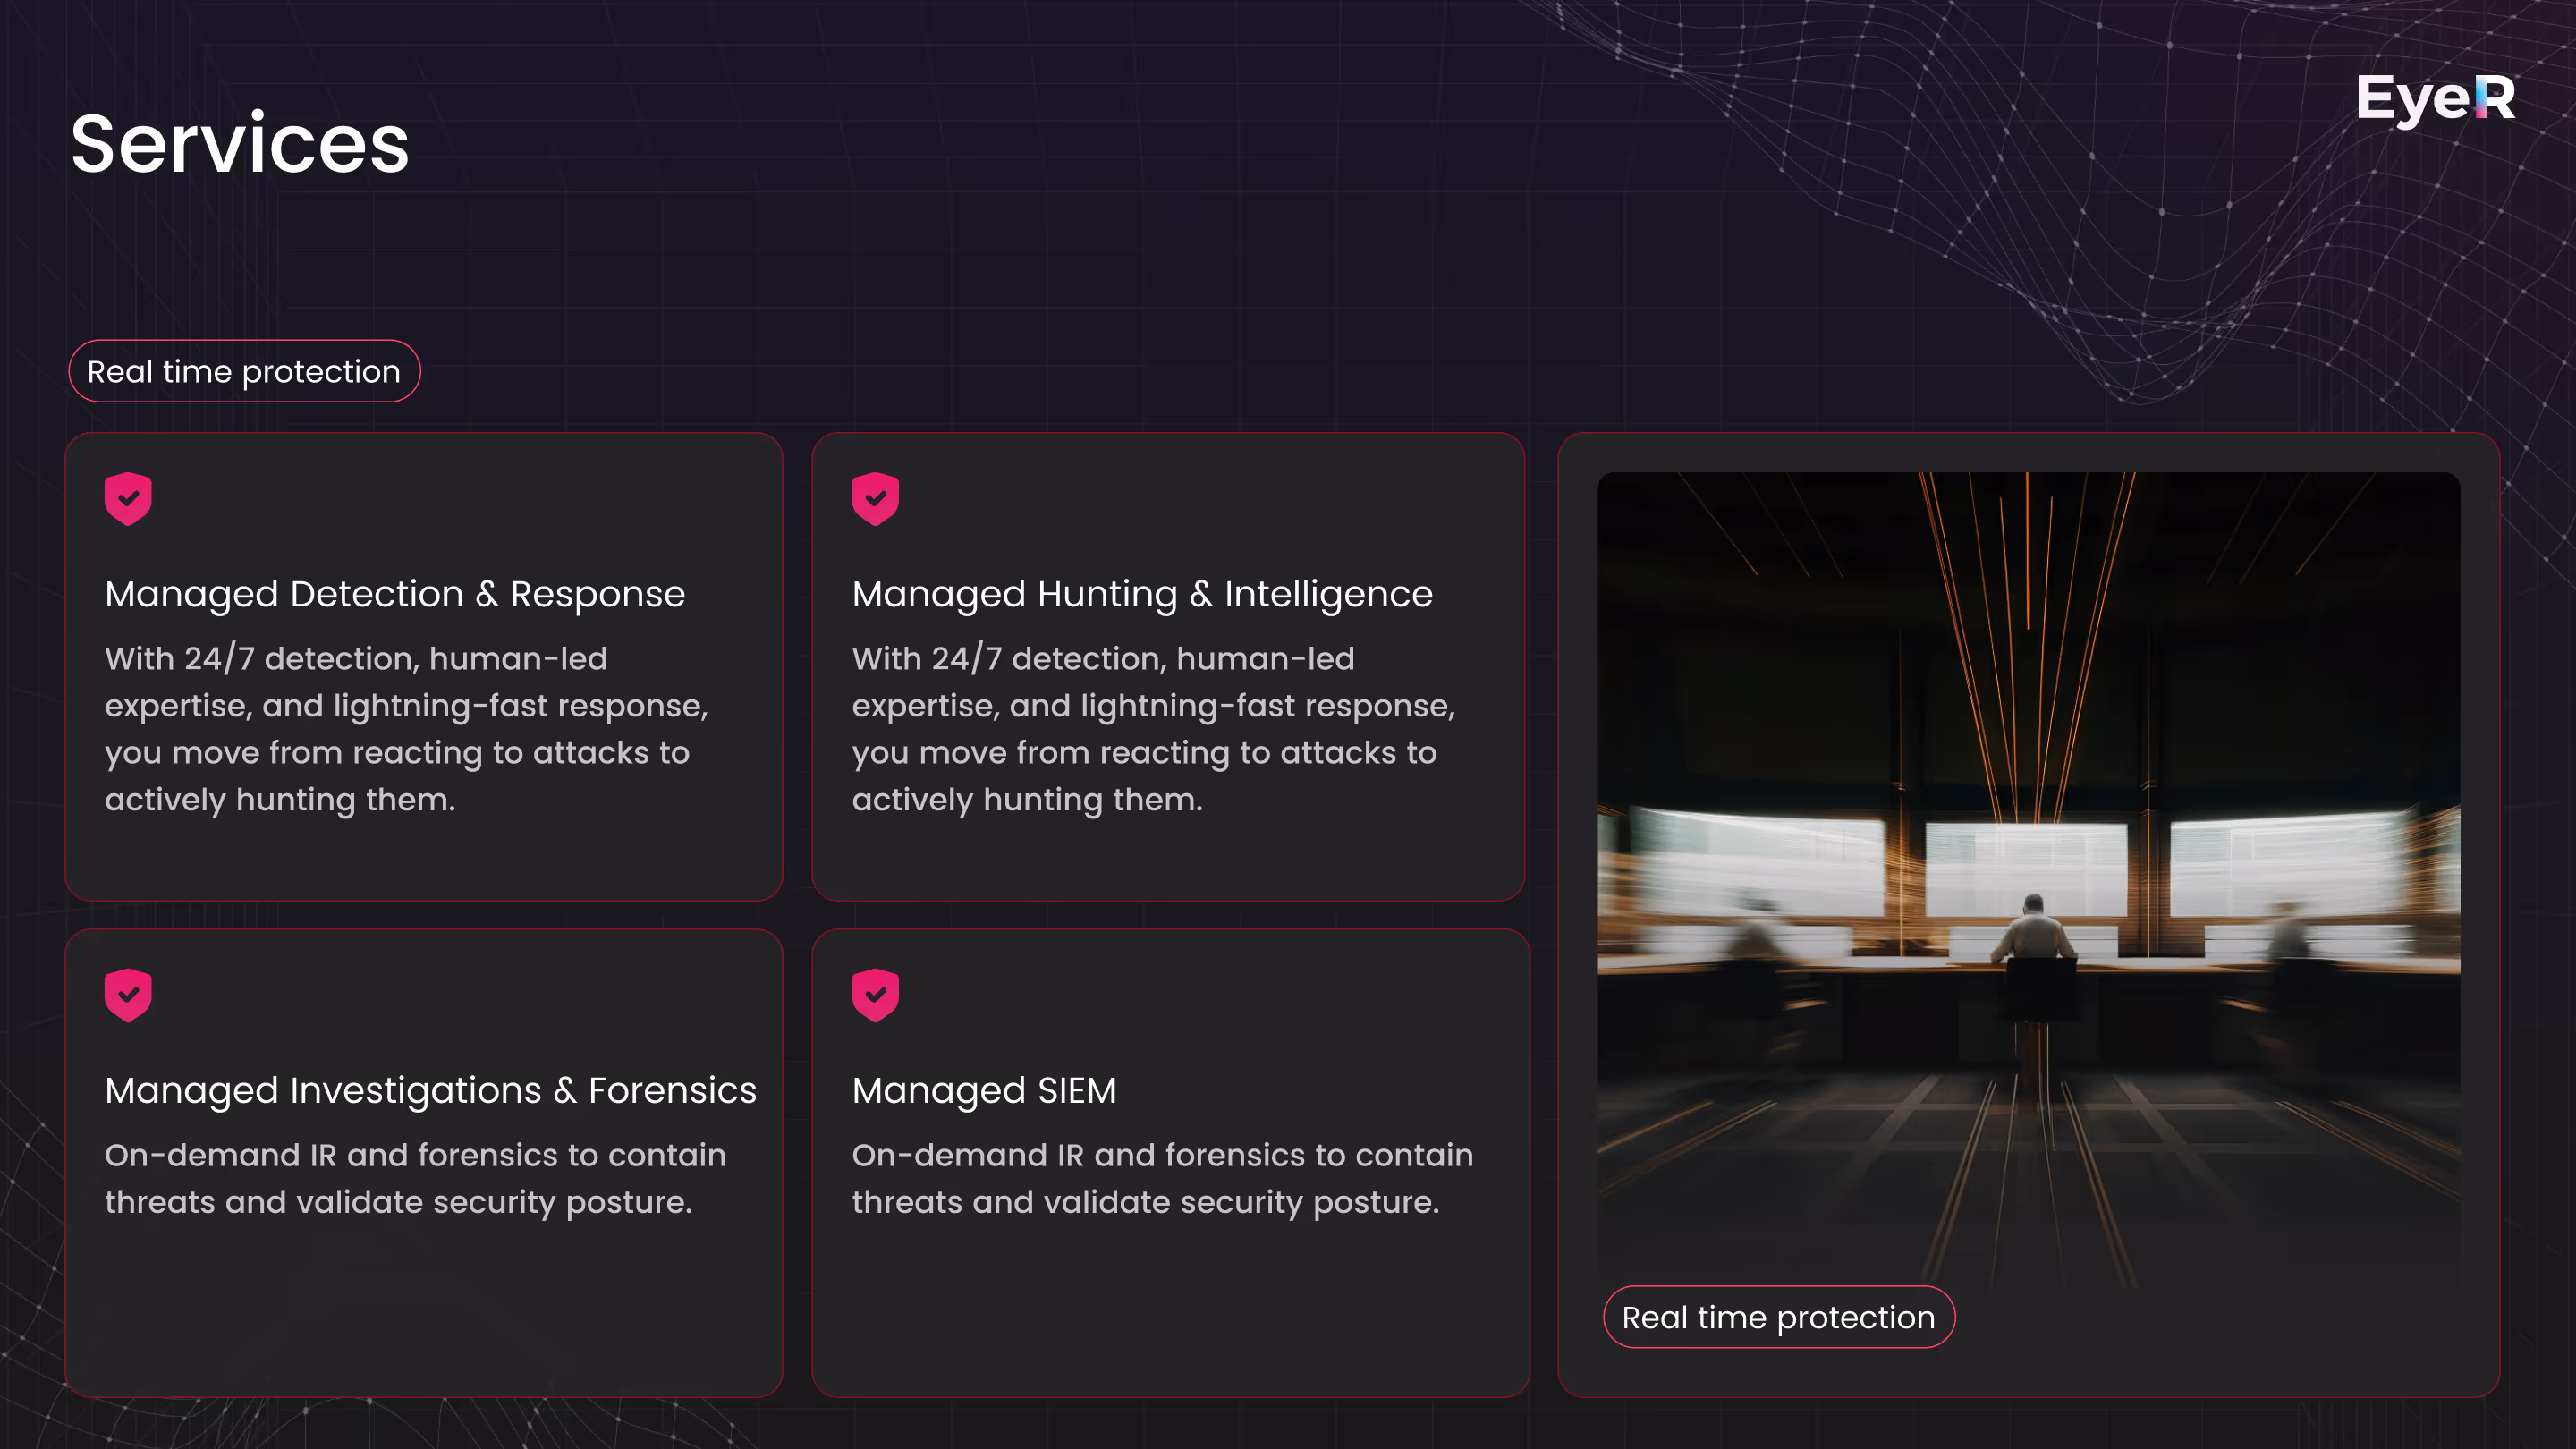
Task: Click shield icon above Managed Detection & Response
Action: pyautogui.click(x=128, y=498)
